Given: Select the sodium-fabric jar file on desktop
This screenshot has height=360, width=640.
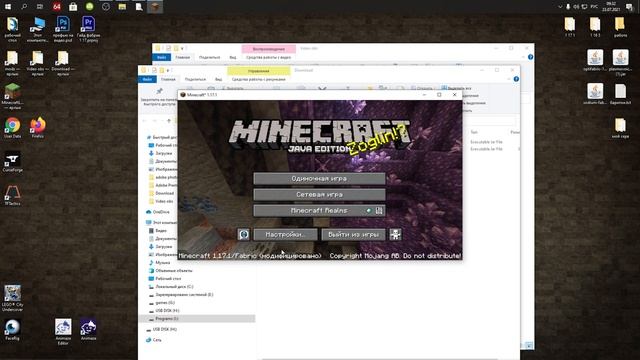Looking at the screenshot, I should pyautogui.click(x=595, y=94).
